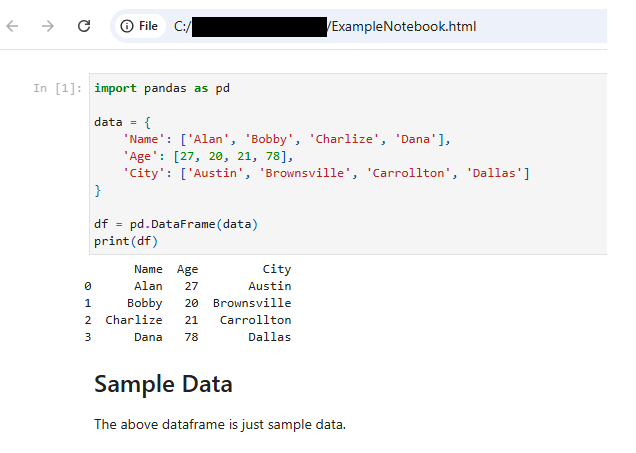The height and width of the screenshot is (453, 636).
Task: Click the 'print(df)' code line
Action: click(126, 241)
